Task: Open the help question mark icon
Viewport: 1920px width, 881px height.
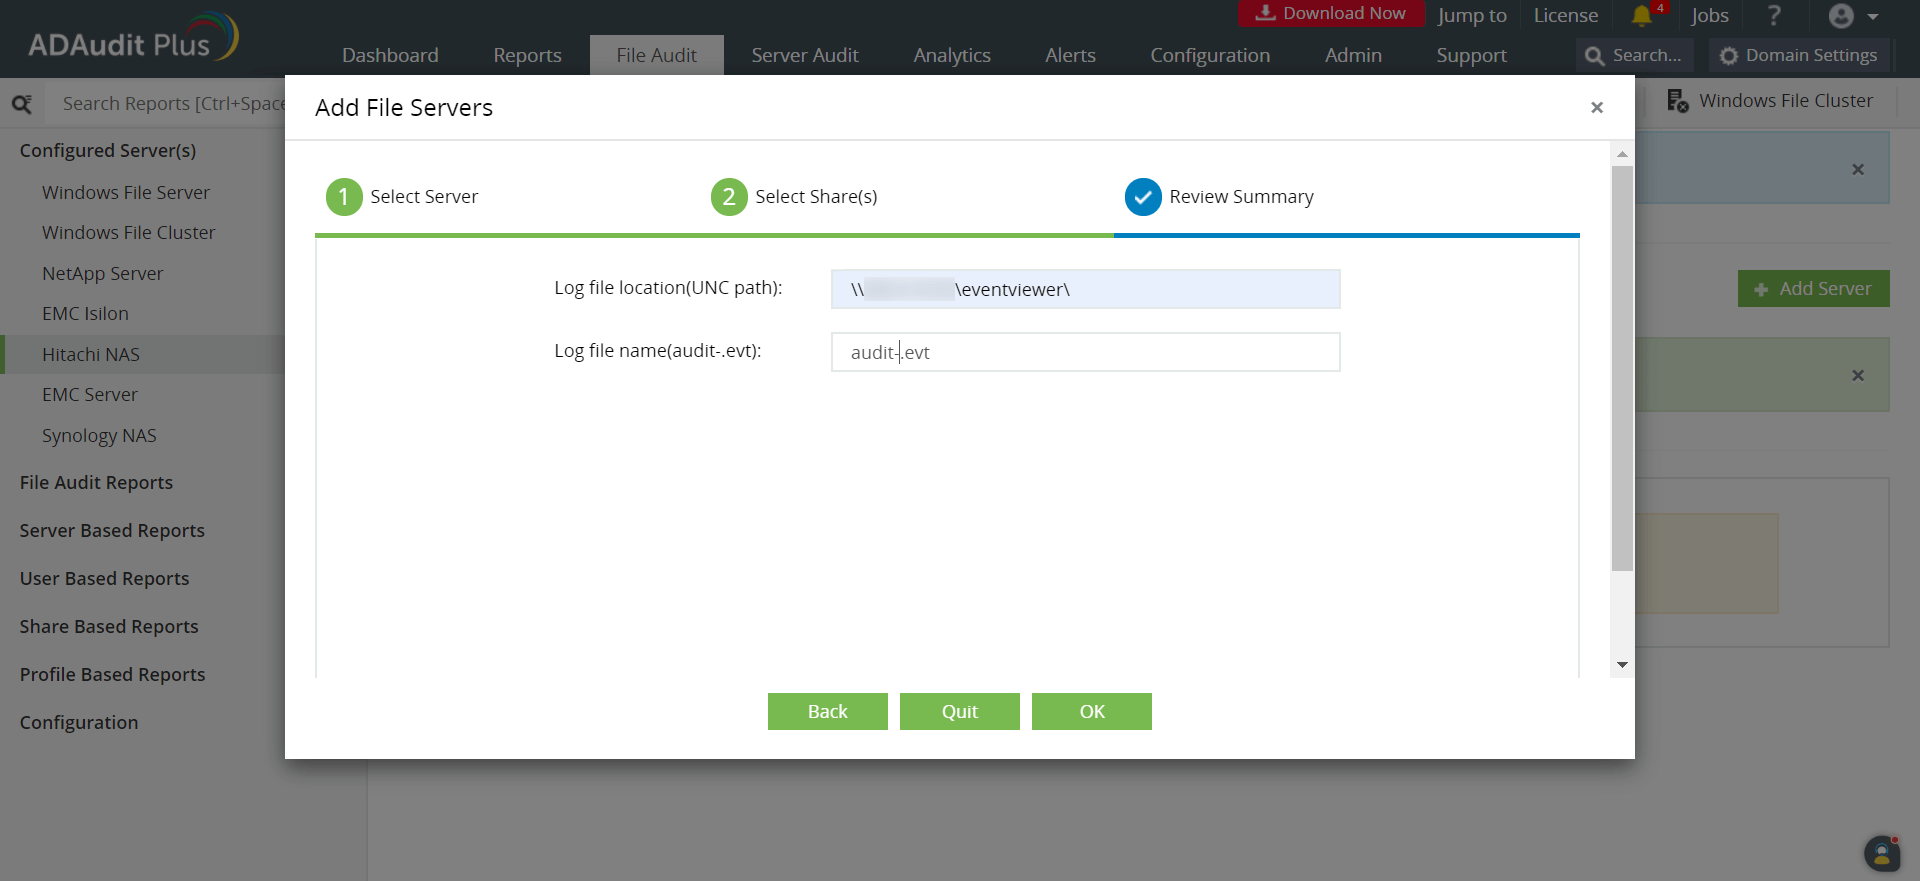Action: (x=1774, y=16)
